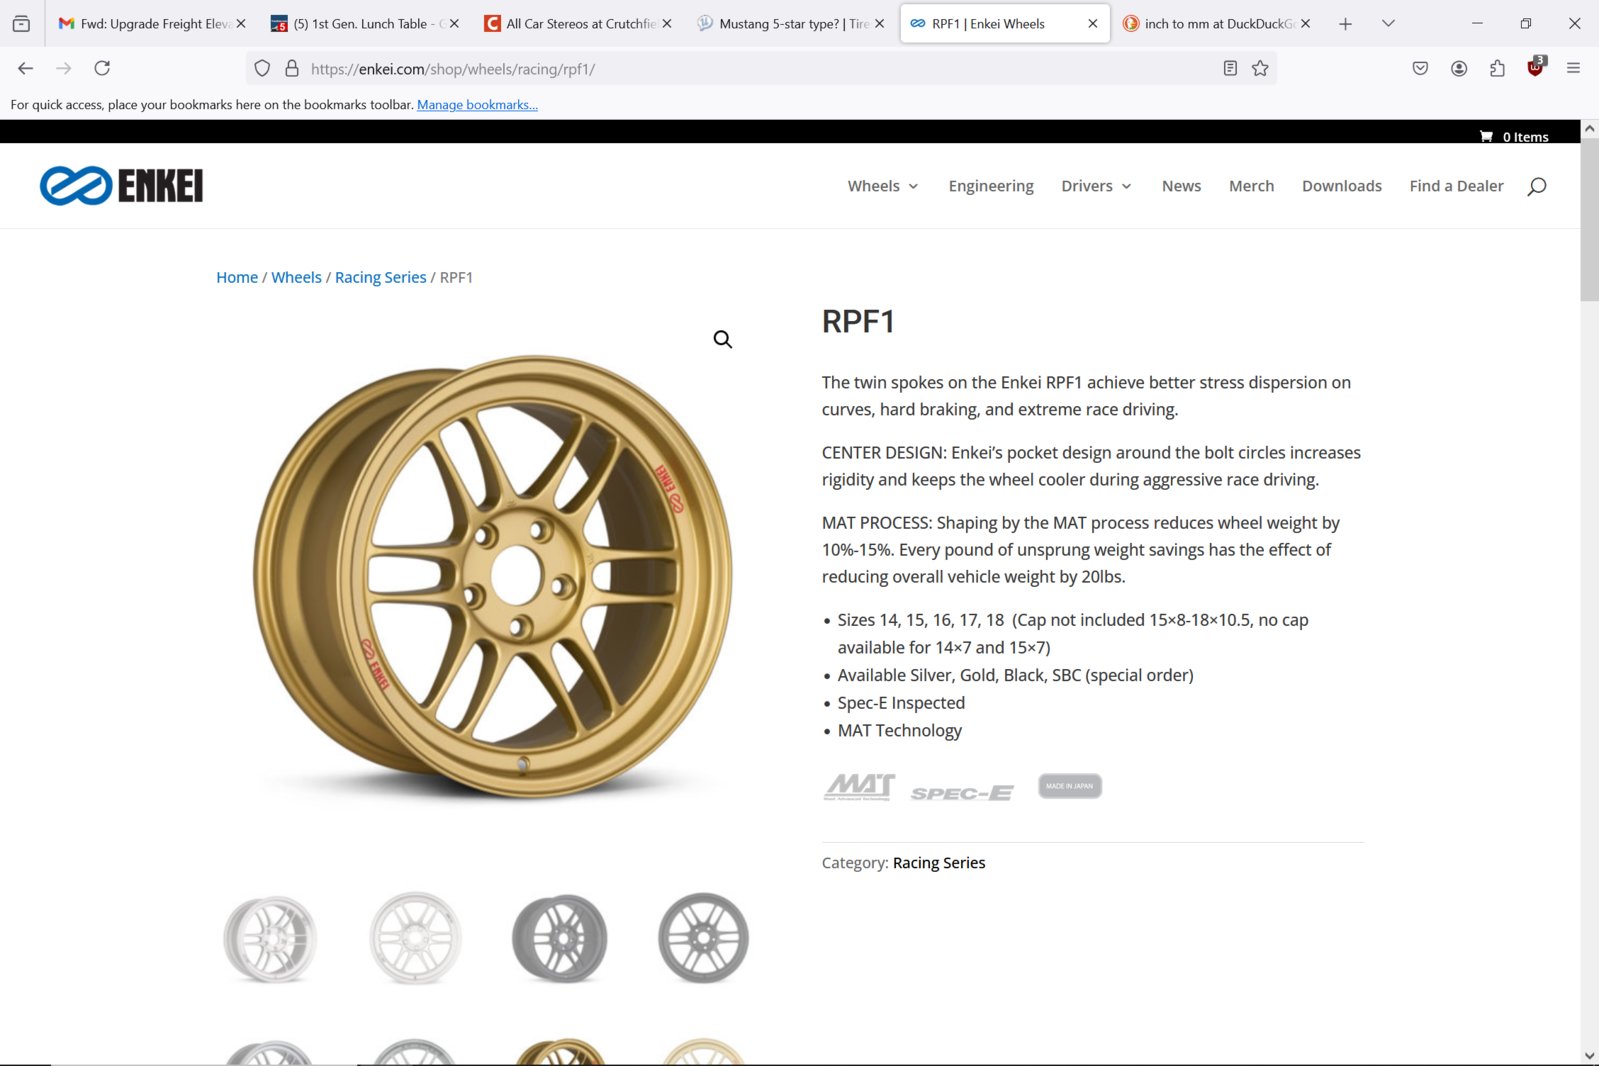Close the 1st Gen. Lunch Table tab

[x=454, y=23]
